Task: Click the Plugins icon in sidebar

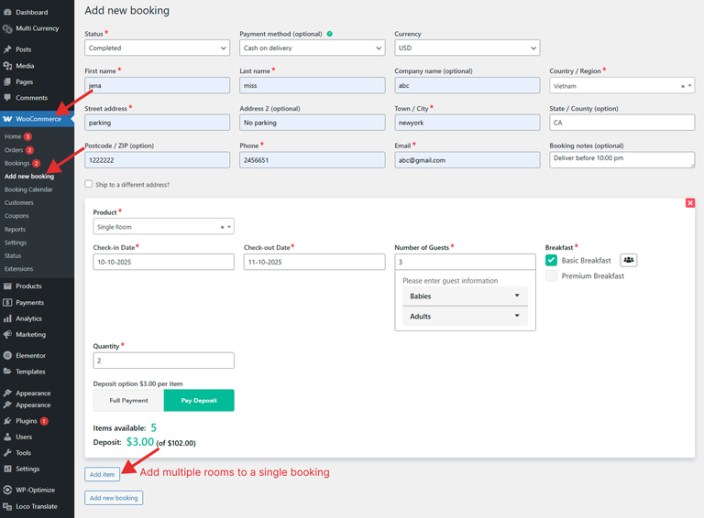Action: click(x=8, y=421)
